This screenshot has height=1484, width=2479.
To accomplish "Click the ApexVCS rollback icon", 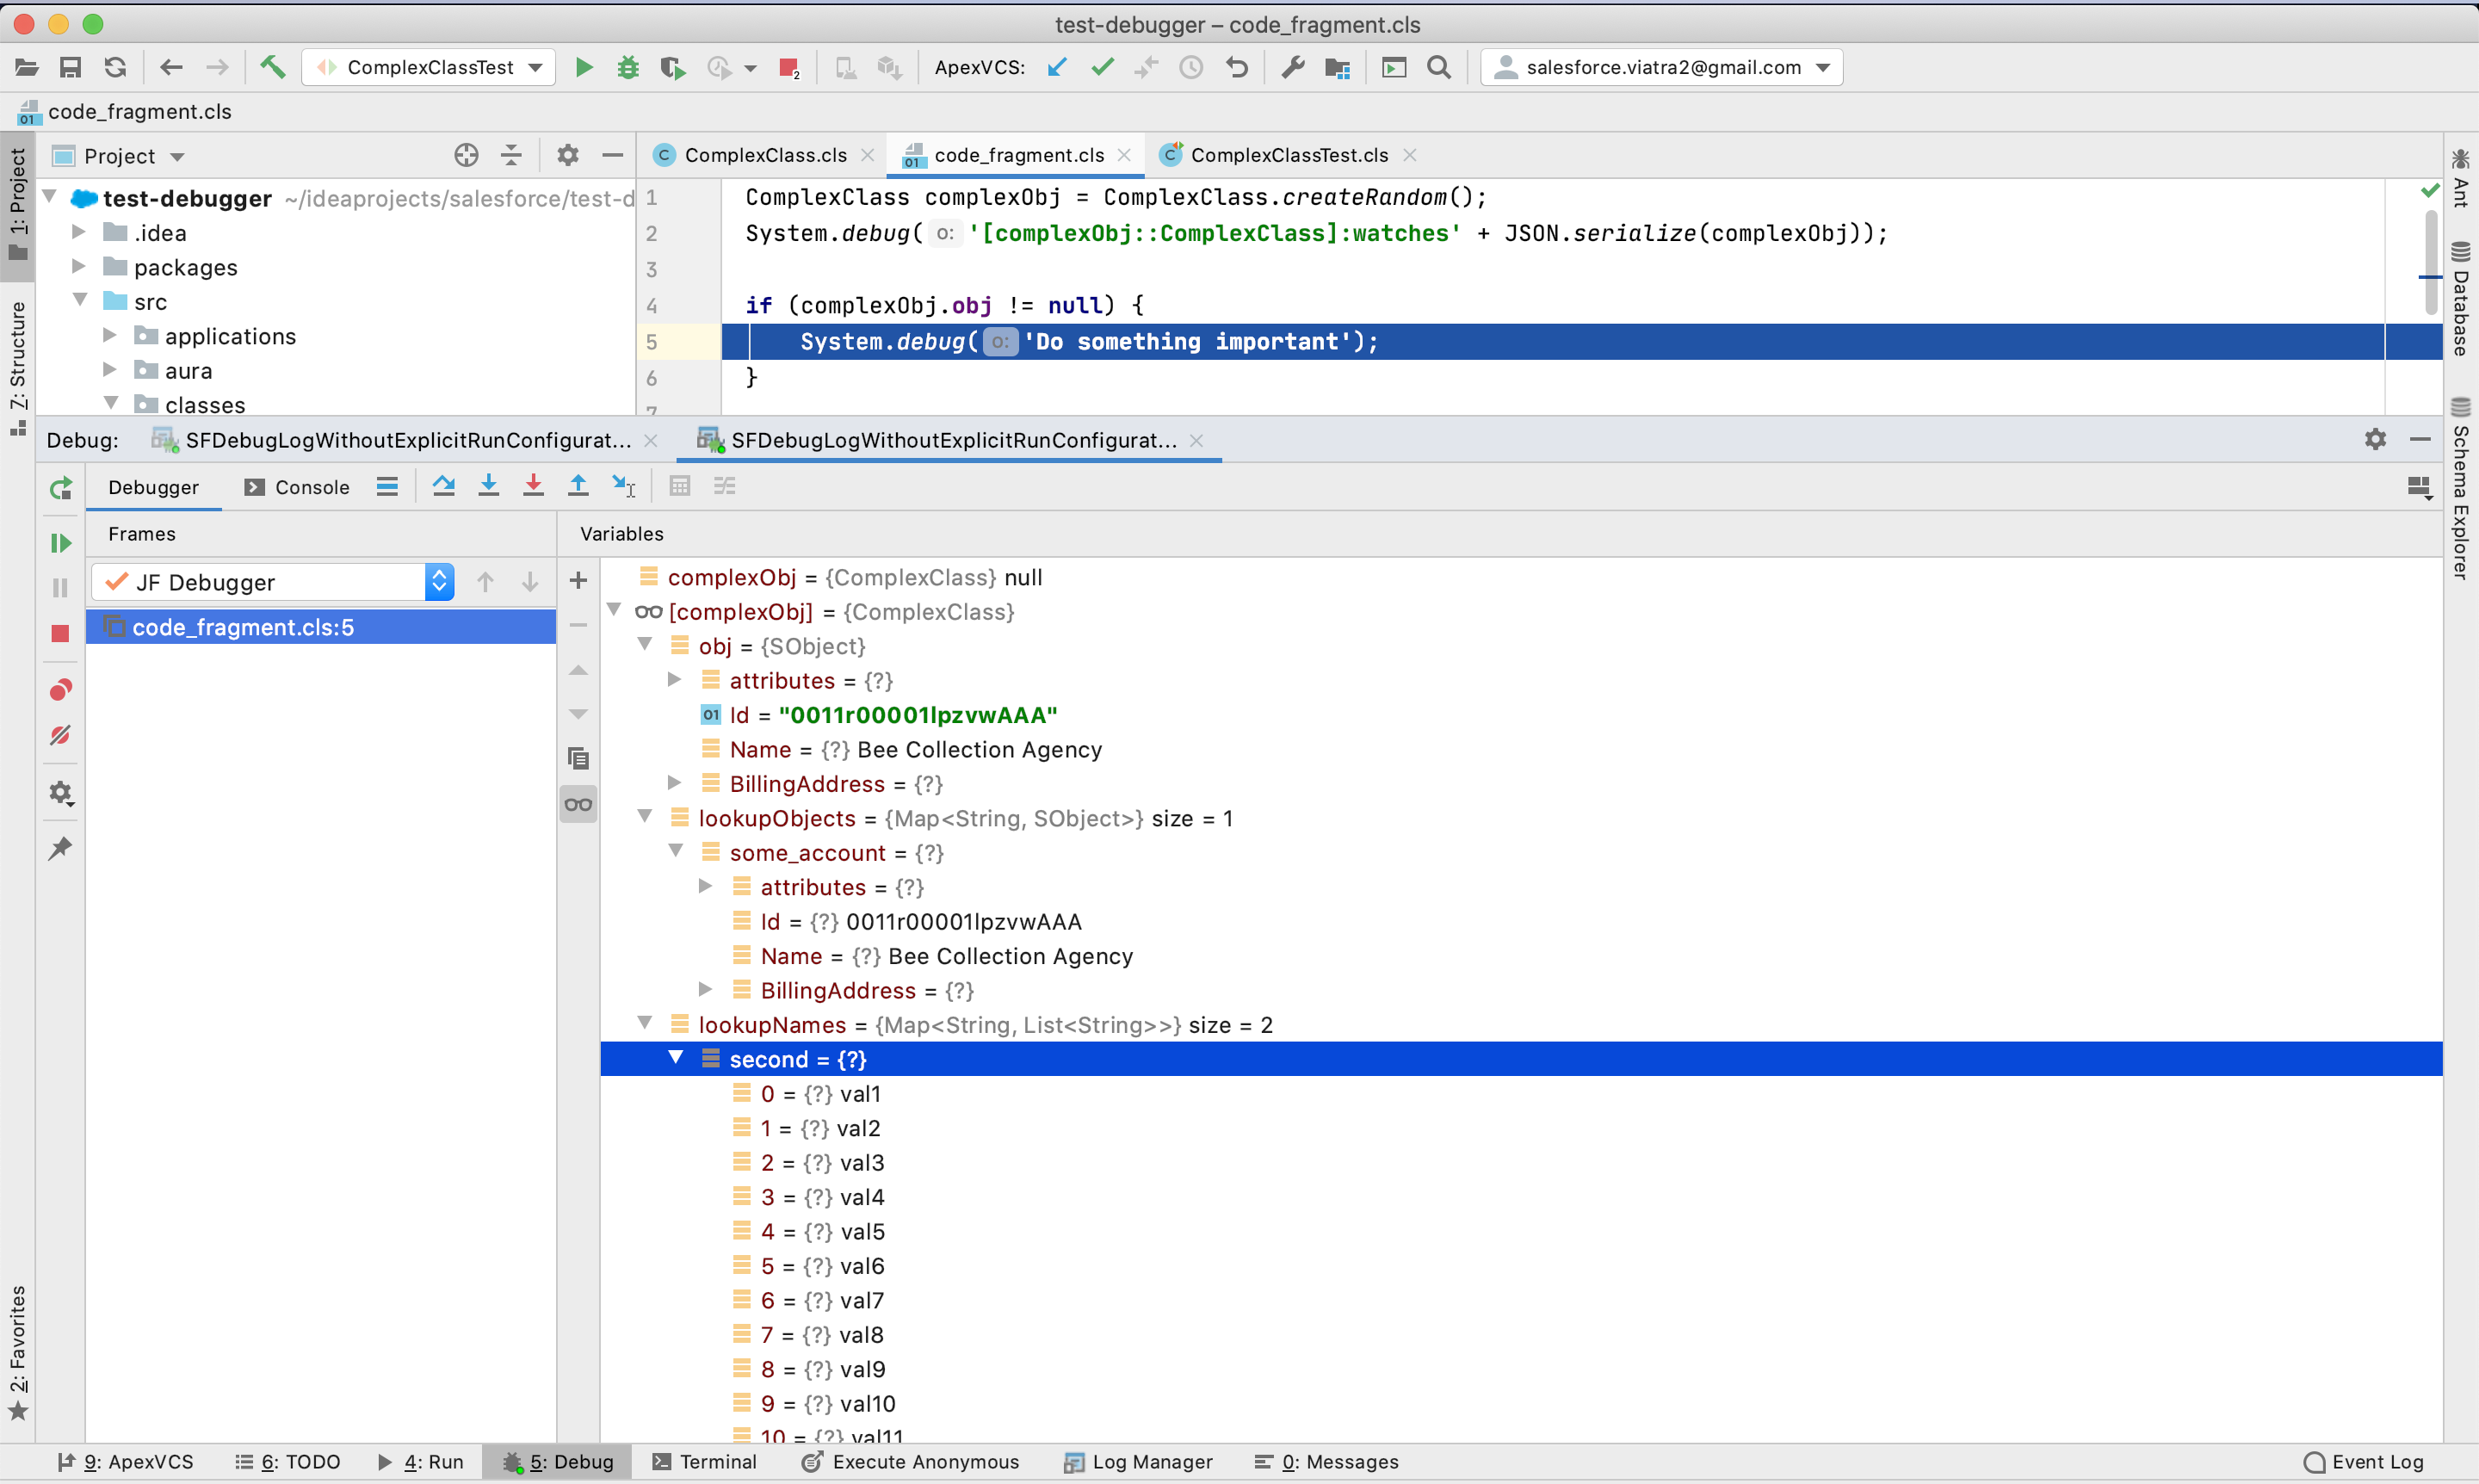I will click(1237, 67).
